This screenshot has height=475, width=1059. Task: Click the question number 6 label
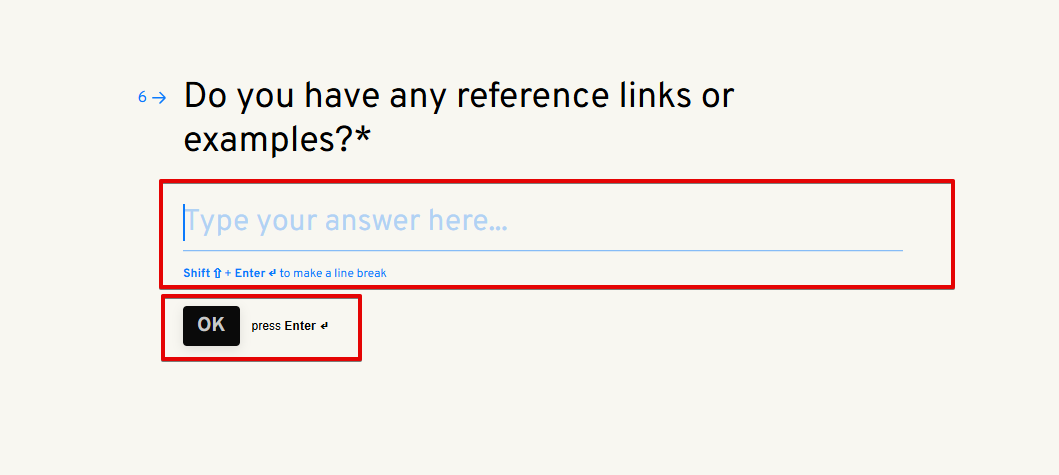coord(142,98)
